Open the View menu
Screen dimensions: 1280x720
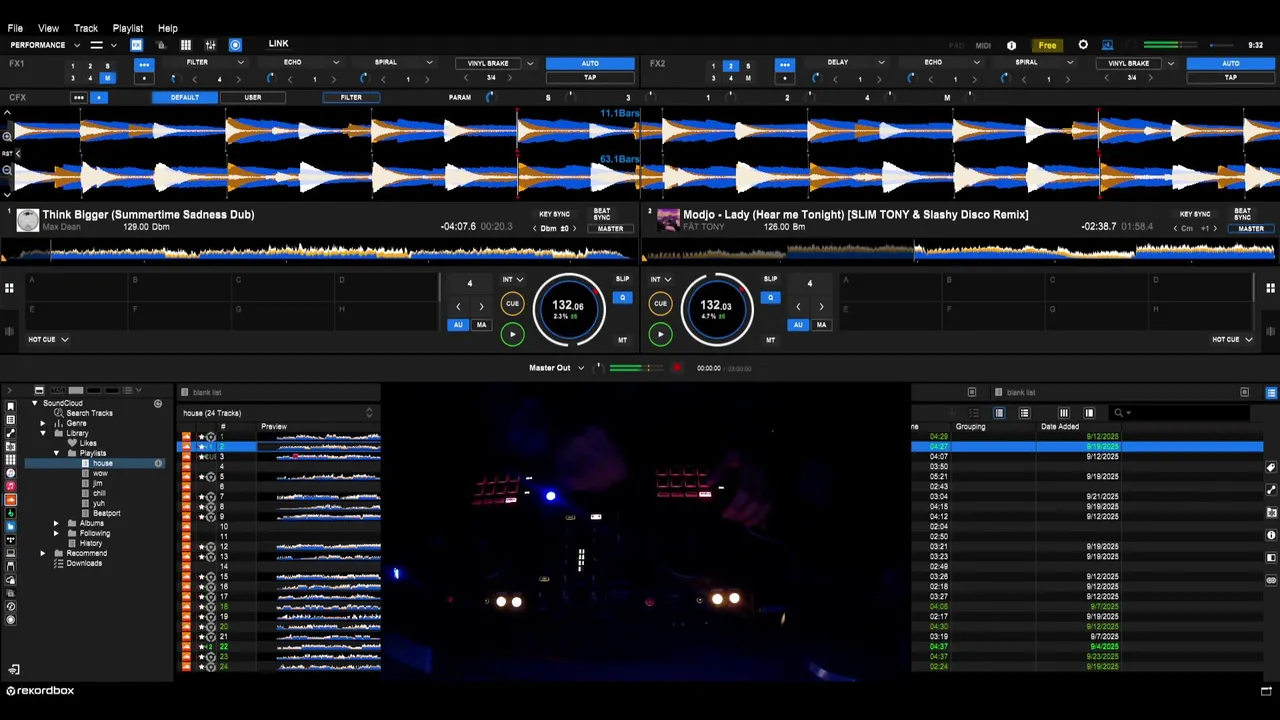coord(48,28)
